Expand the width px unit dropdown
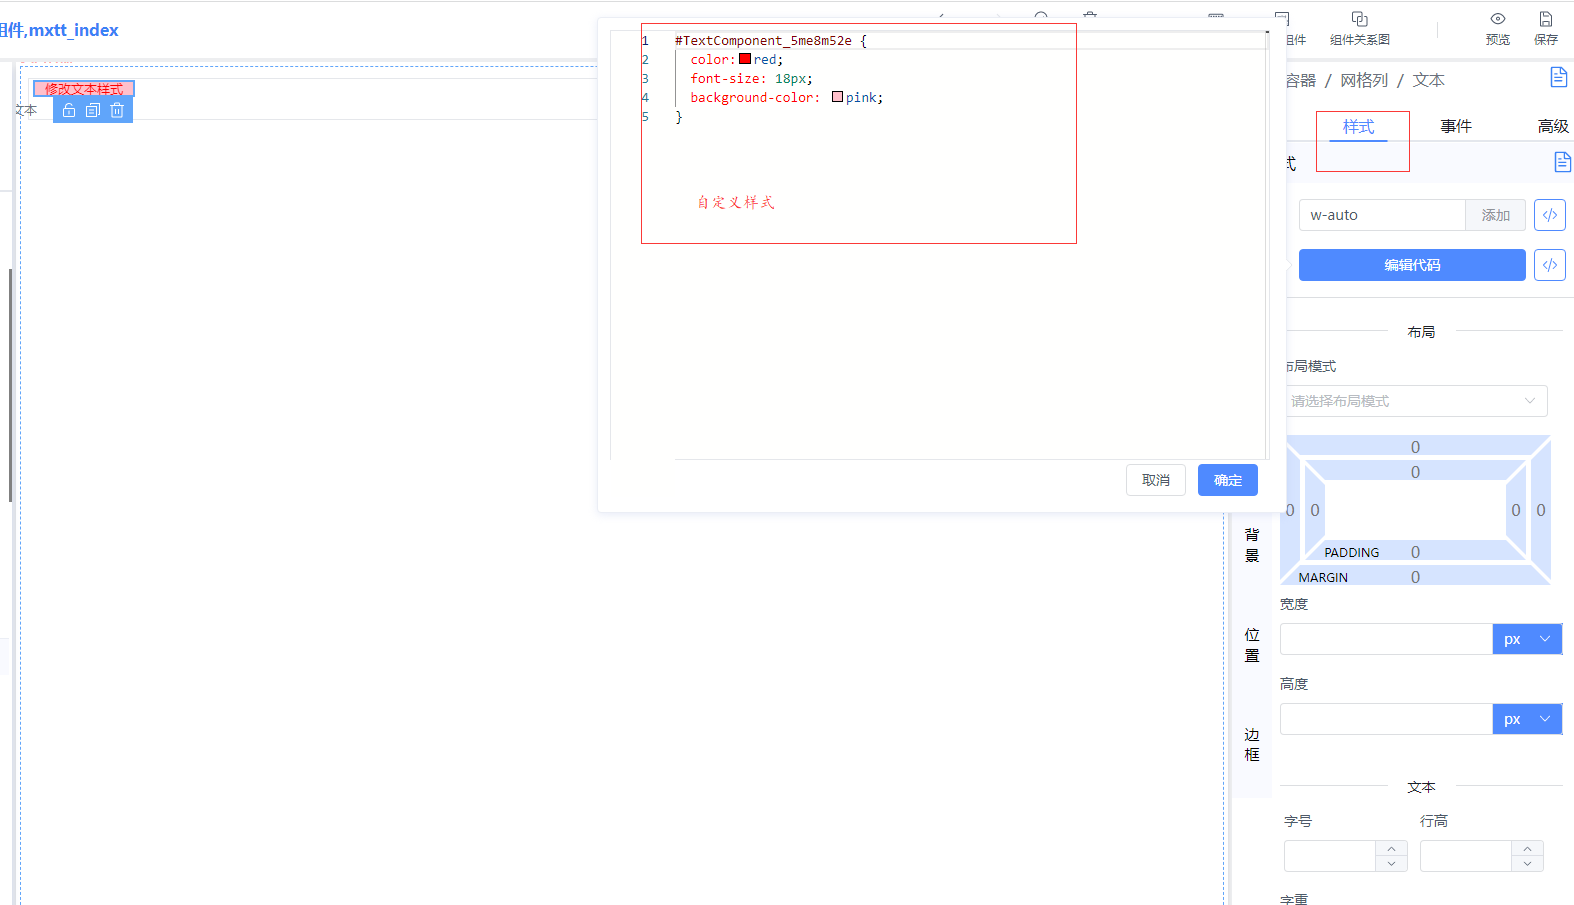 (1527, 639)
